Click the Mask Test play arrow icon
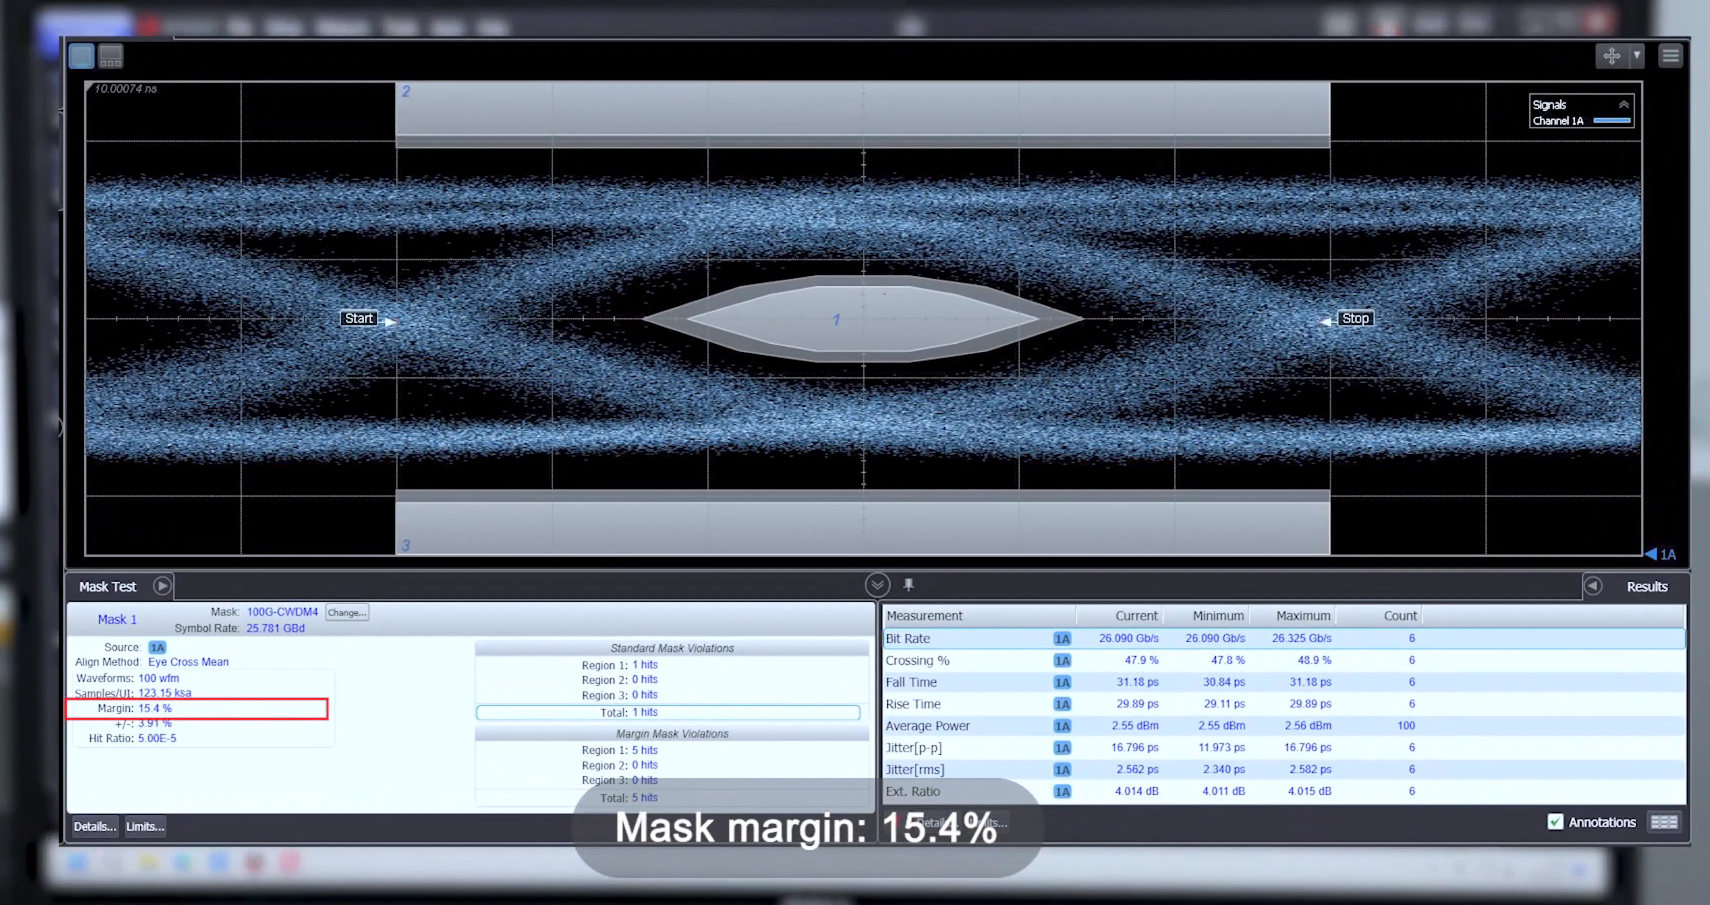Screen dimensions: 1710x905 (x=162, y=586)
